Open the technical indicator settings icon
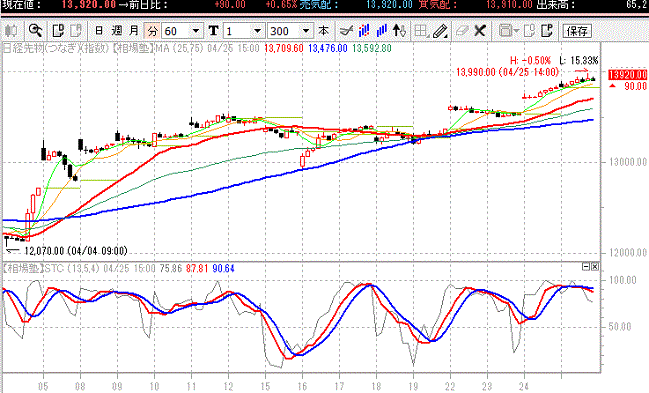Image resolution: width=649 pixels, height=393 pixels. coord(346,31)
